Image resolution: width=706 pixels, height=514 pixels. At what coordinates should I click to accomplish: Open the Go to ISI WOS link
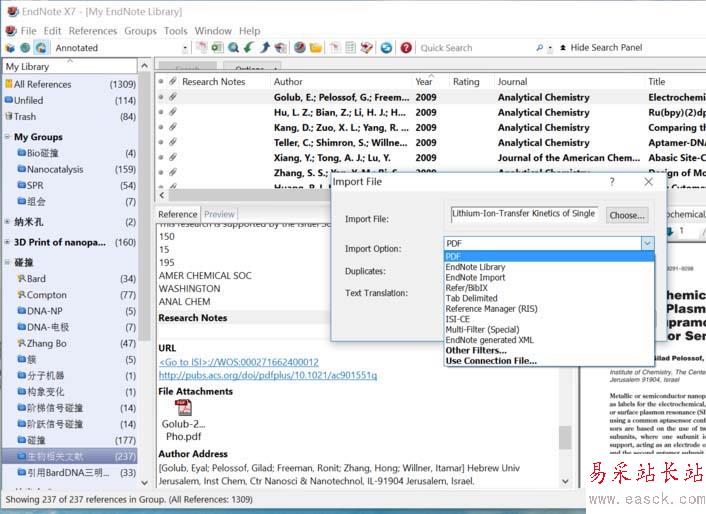(239, 362)
